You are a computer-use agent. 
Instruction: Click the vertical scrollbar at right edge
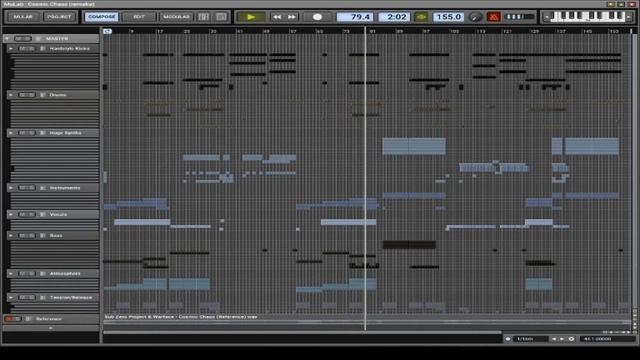[x=635, y=171]
